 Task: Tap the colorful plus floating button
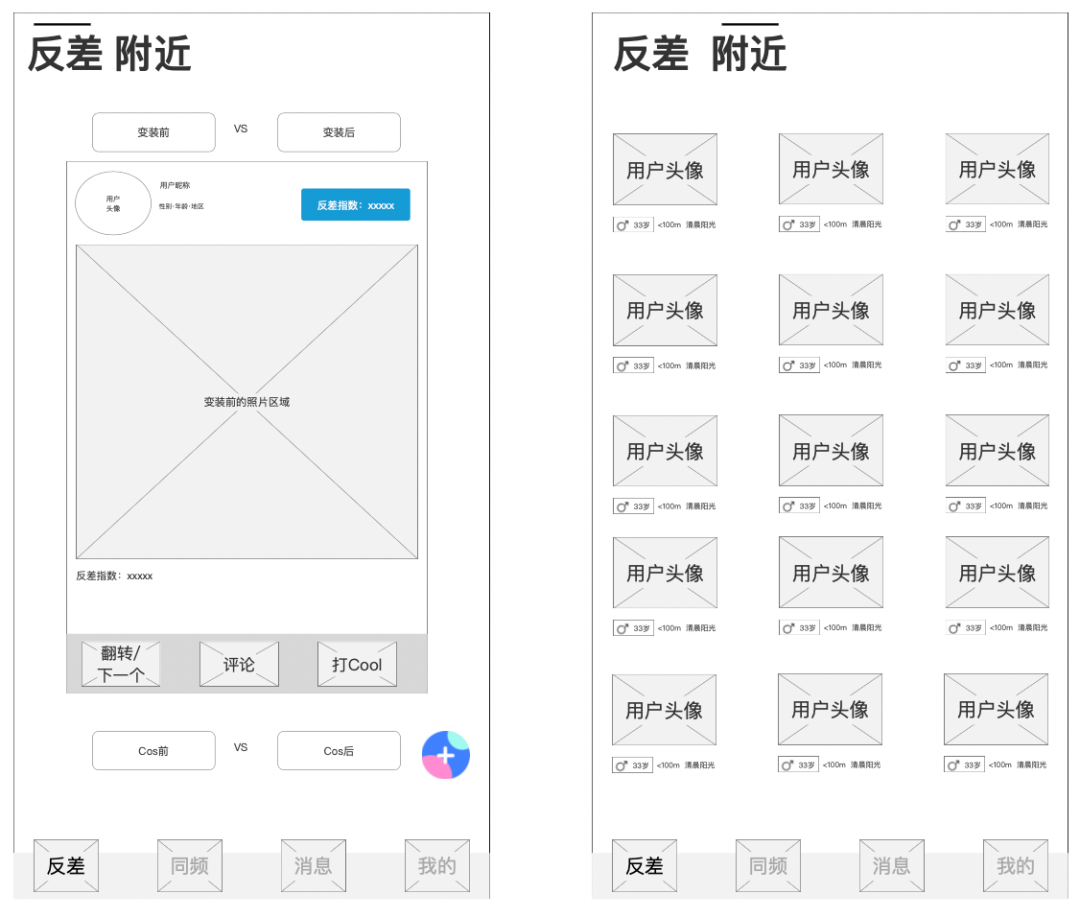tap(446, 755)
